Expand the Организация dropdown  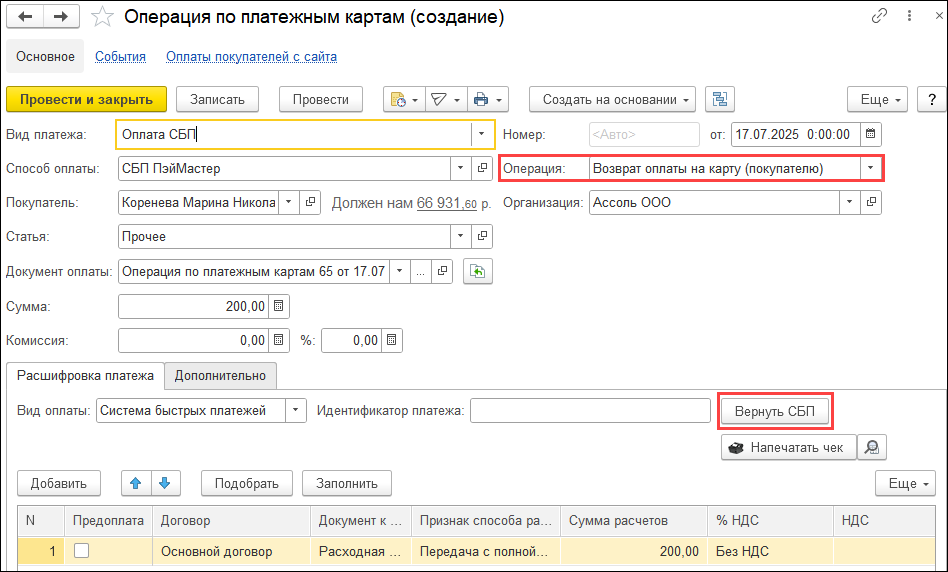pyautogui.click(x=849, y=202)
